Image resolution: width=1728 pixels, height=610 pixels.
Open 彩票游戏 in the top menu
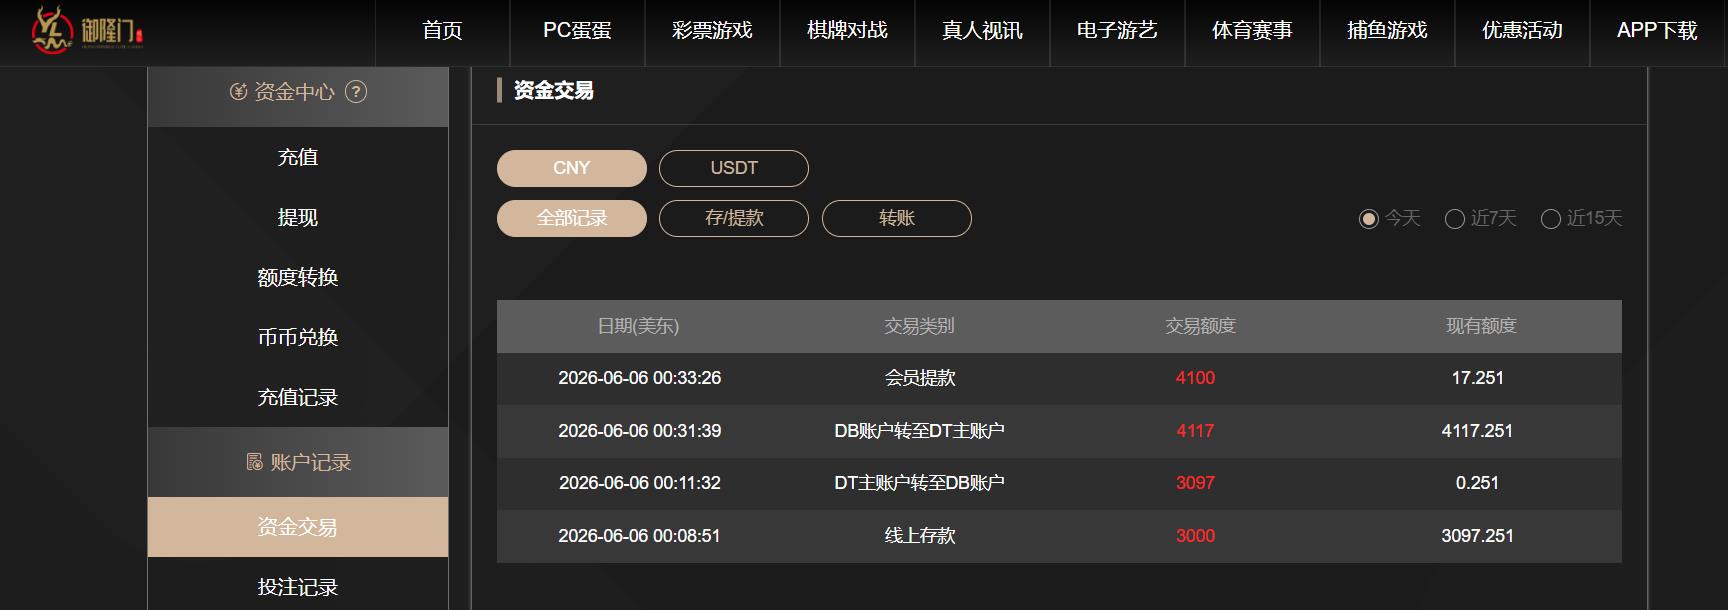pos(712,31)
